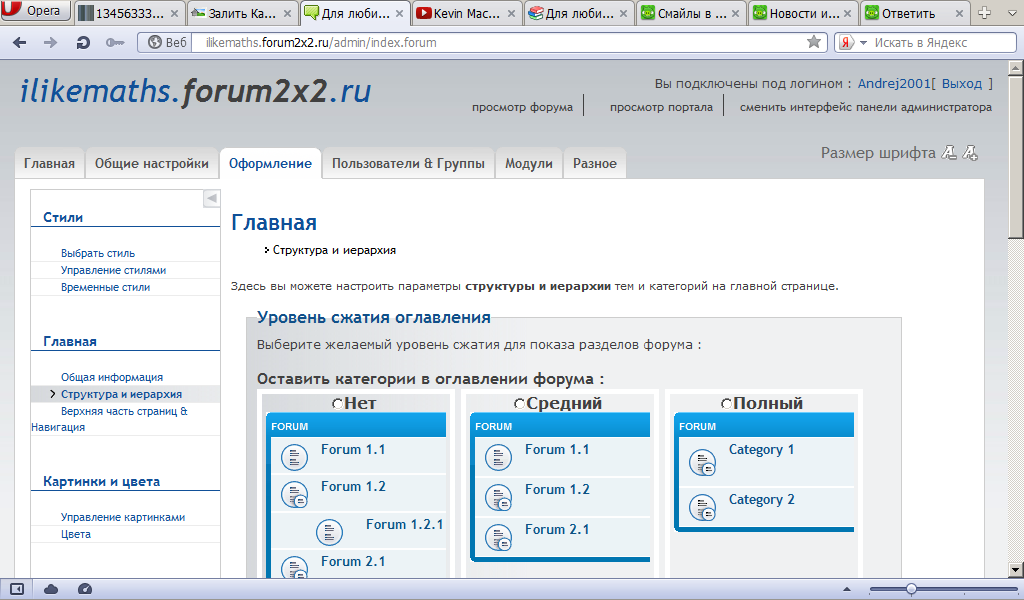Open the password key icon
Viewport: 1024px width, 600px height.
115,42
